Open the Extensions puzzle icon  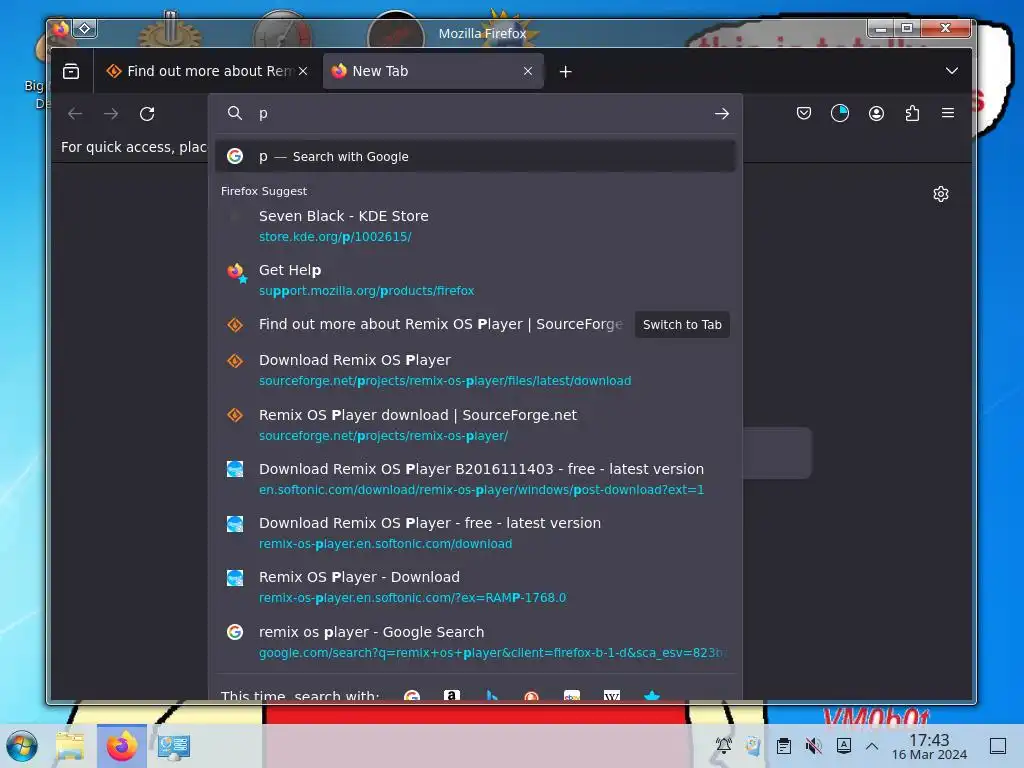[x=912, y=114]
